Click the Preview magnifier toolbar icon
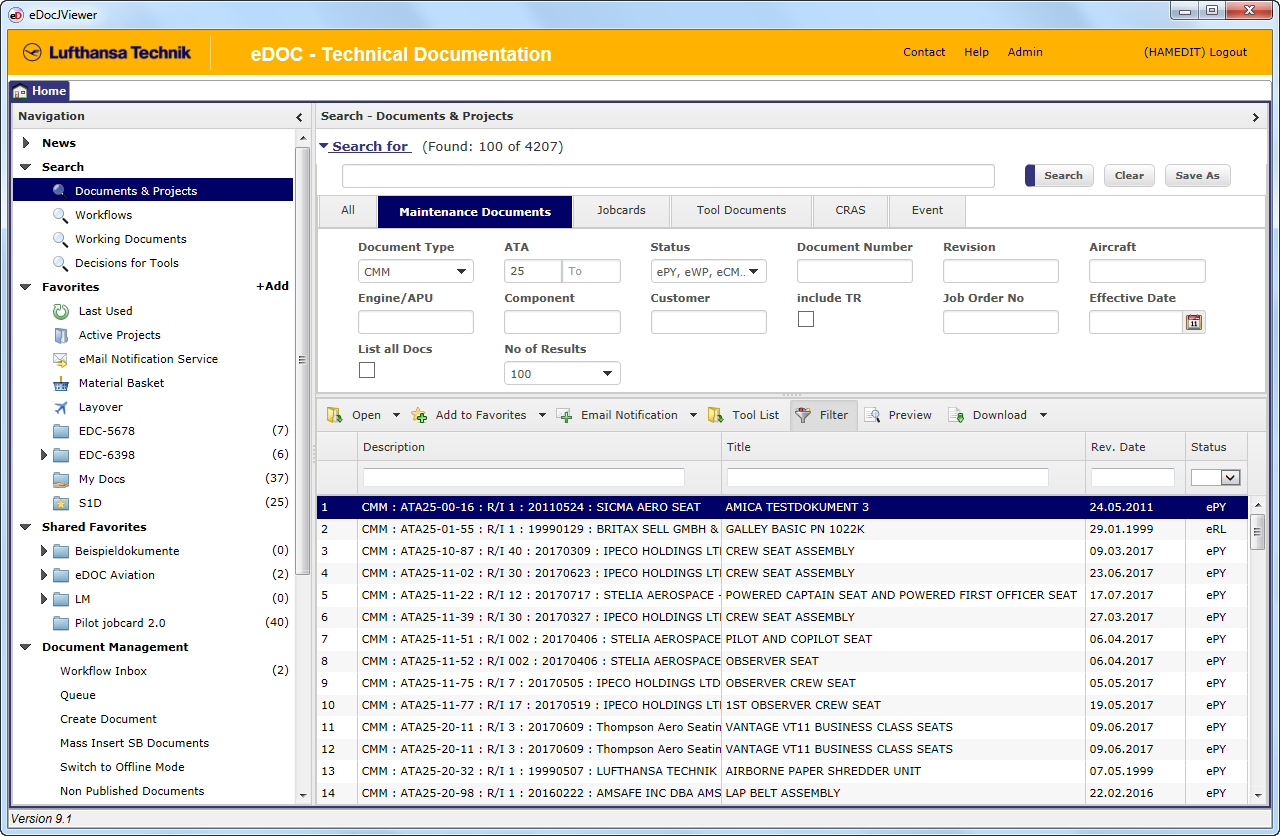Image resolution: width=1280 pixels, height=836 pixels. (873, 415)
